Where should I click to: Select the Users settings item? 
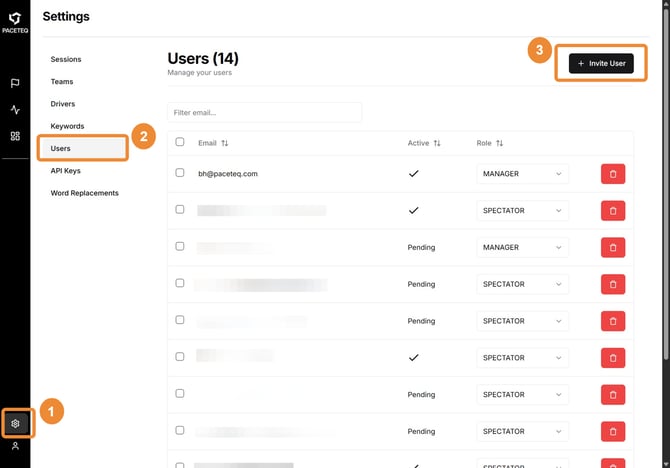pyautogui.click(x=82, y=148)
